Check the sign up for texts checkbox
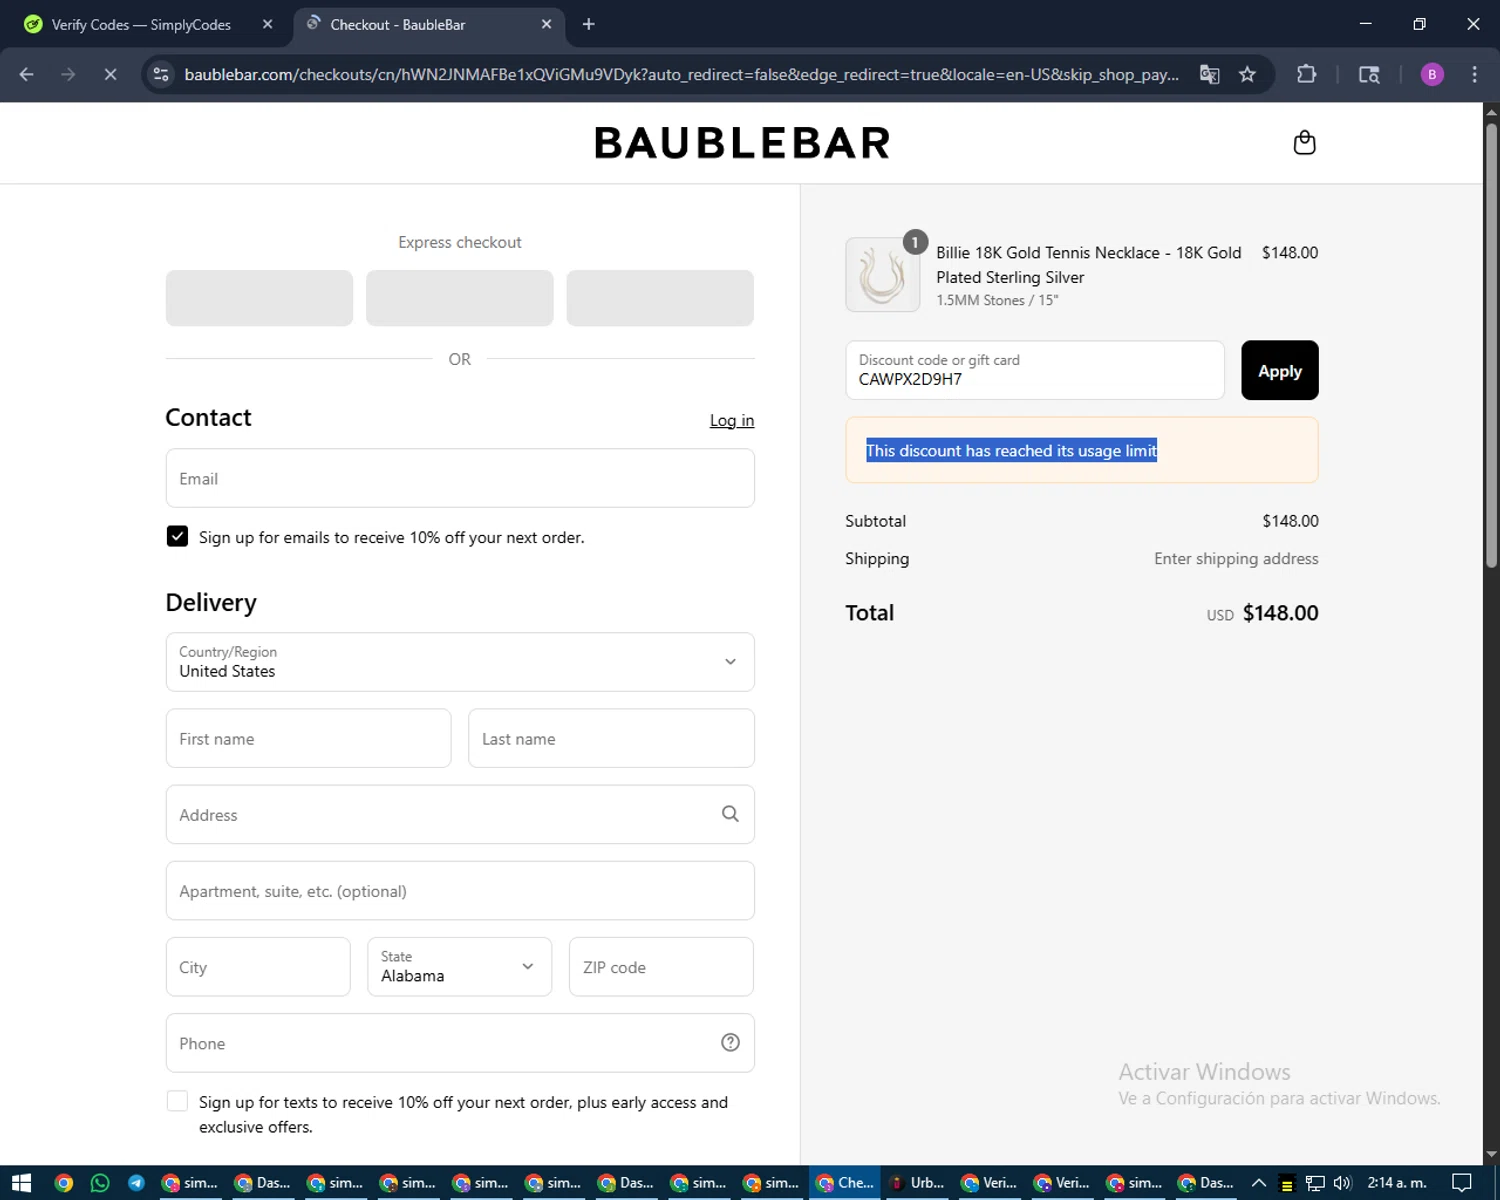The image size is (1500, 1200). tap(177, 1101)
